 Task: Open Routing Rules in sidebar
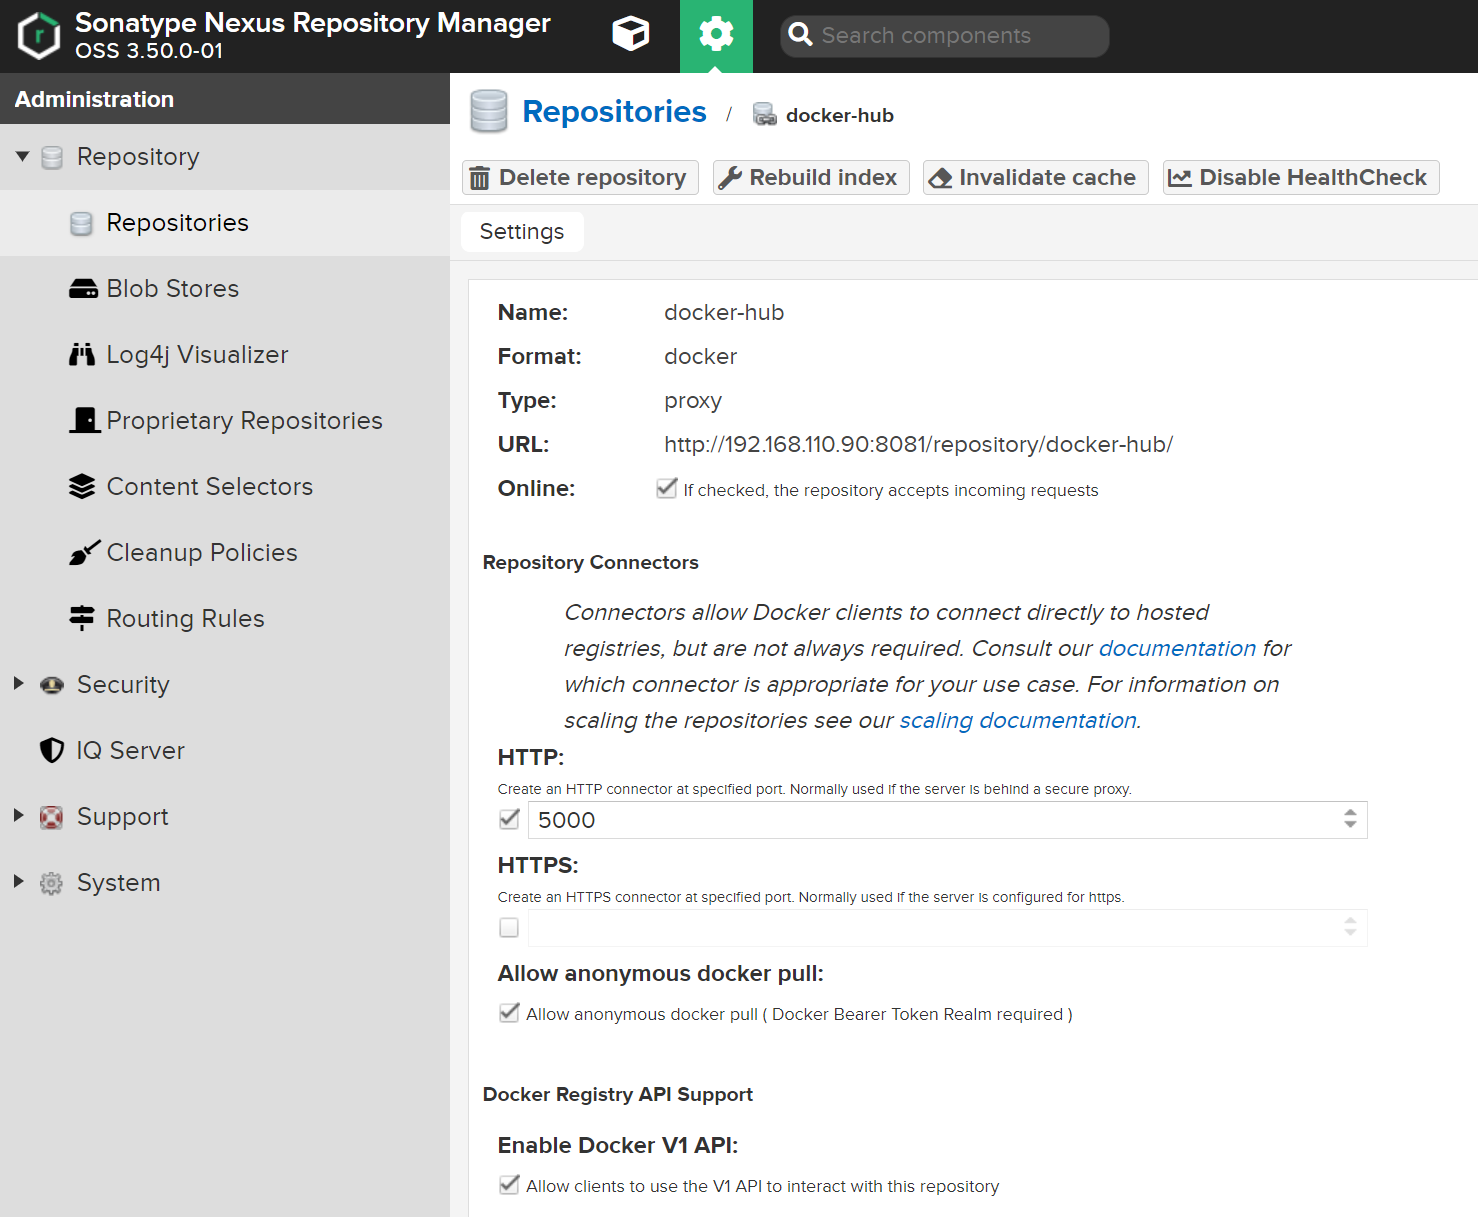[x=225, y=619]
